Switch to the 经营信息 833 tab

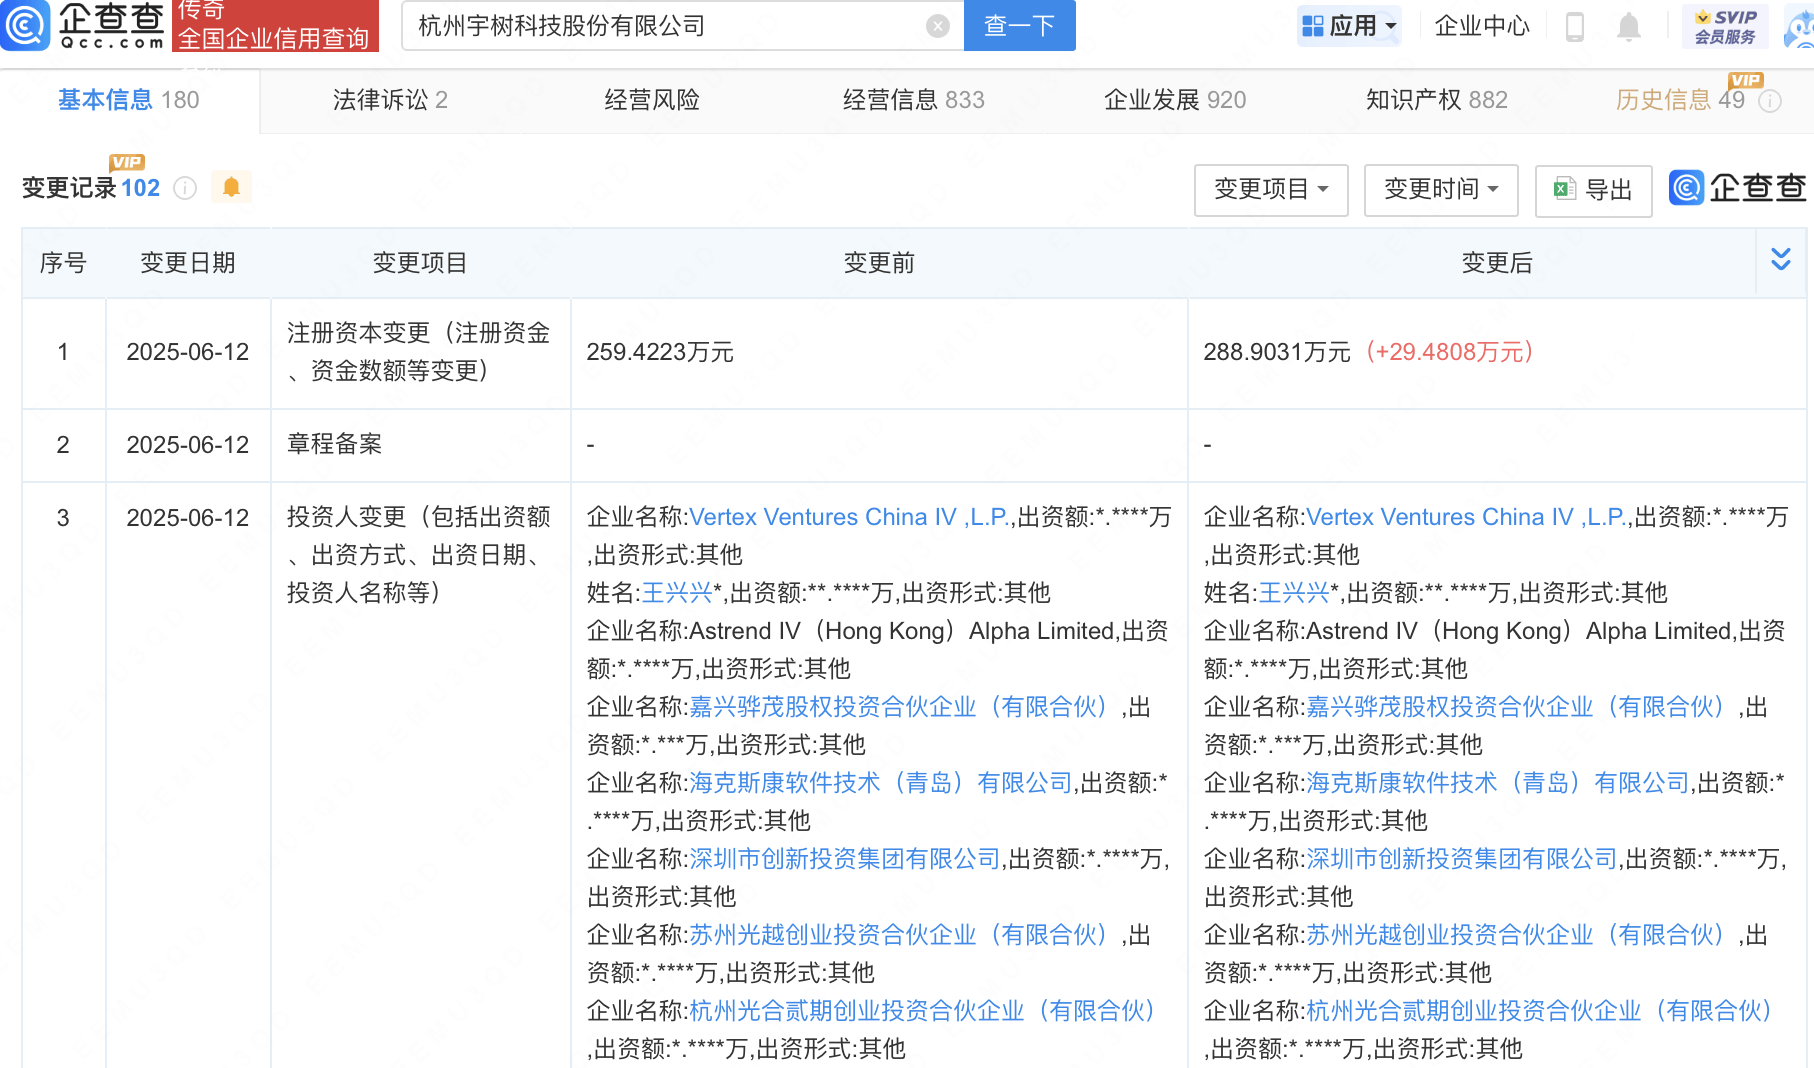point(913,100)
